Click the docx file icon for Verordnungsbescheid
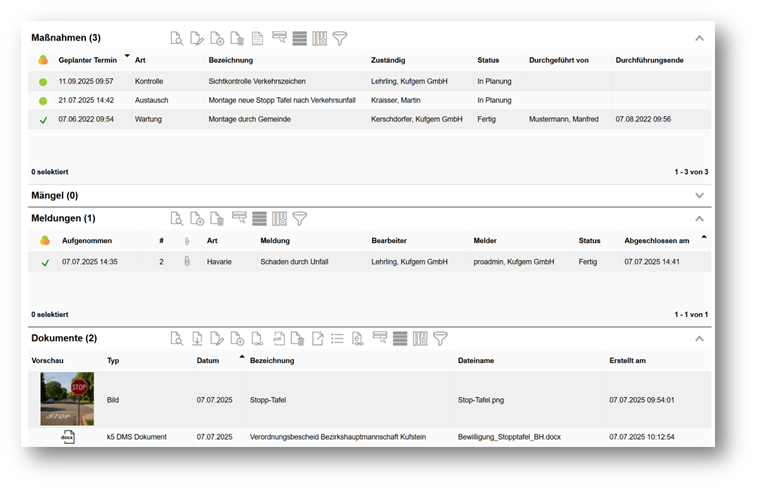Screen dimensions: 757x489 pyautogui.click(x=67, y=437)
